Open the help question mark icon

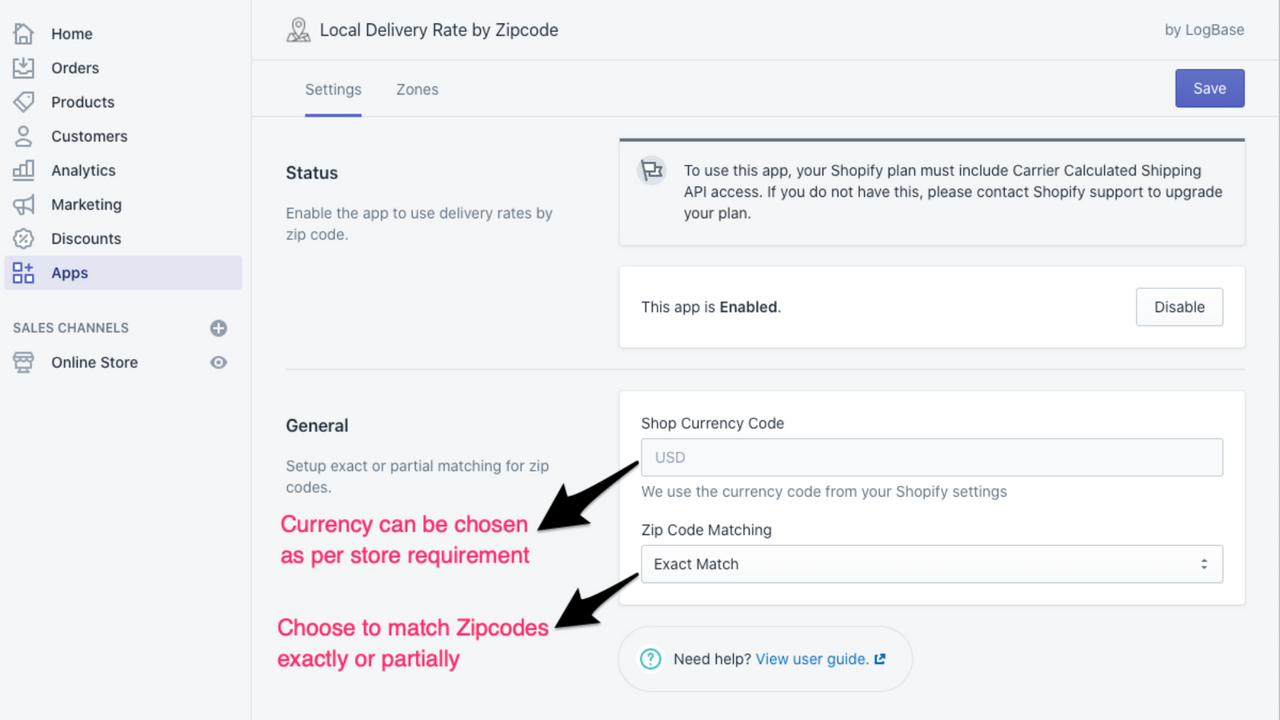[650, 659]
